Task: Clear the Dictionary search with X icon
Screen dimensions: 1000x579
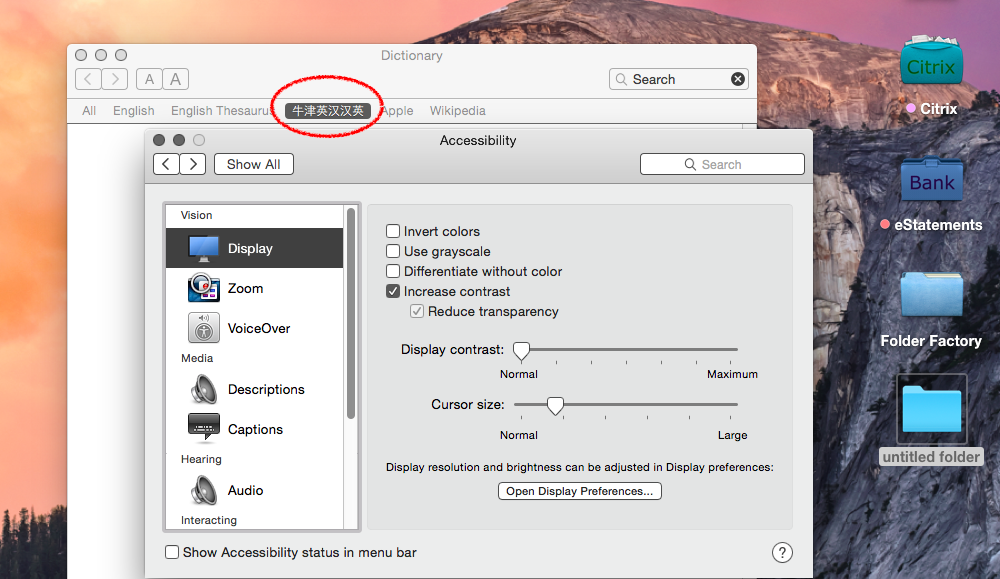Action: (x=737, y=79)
